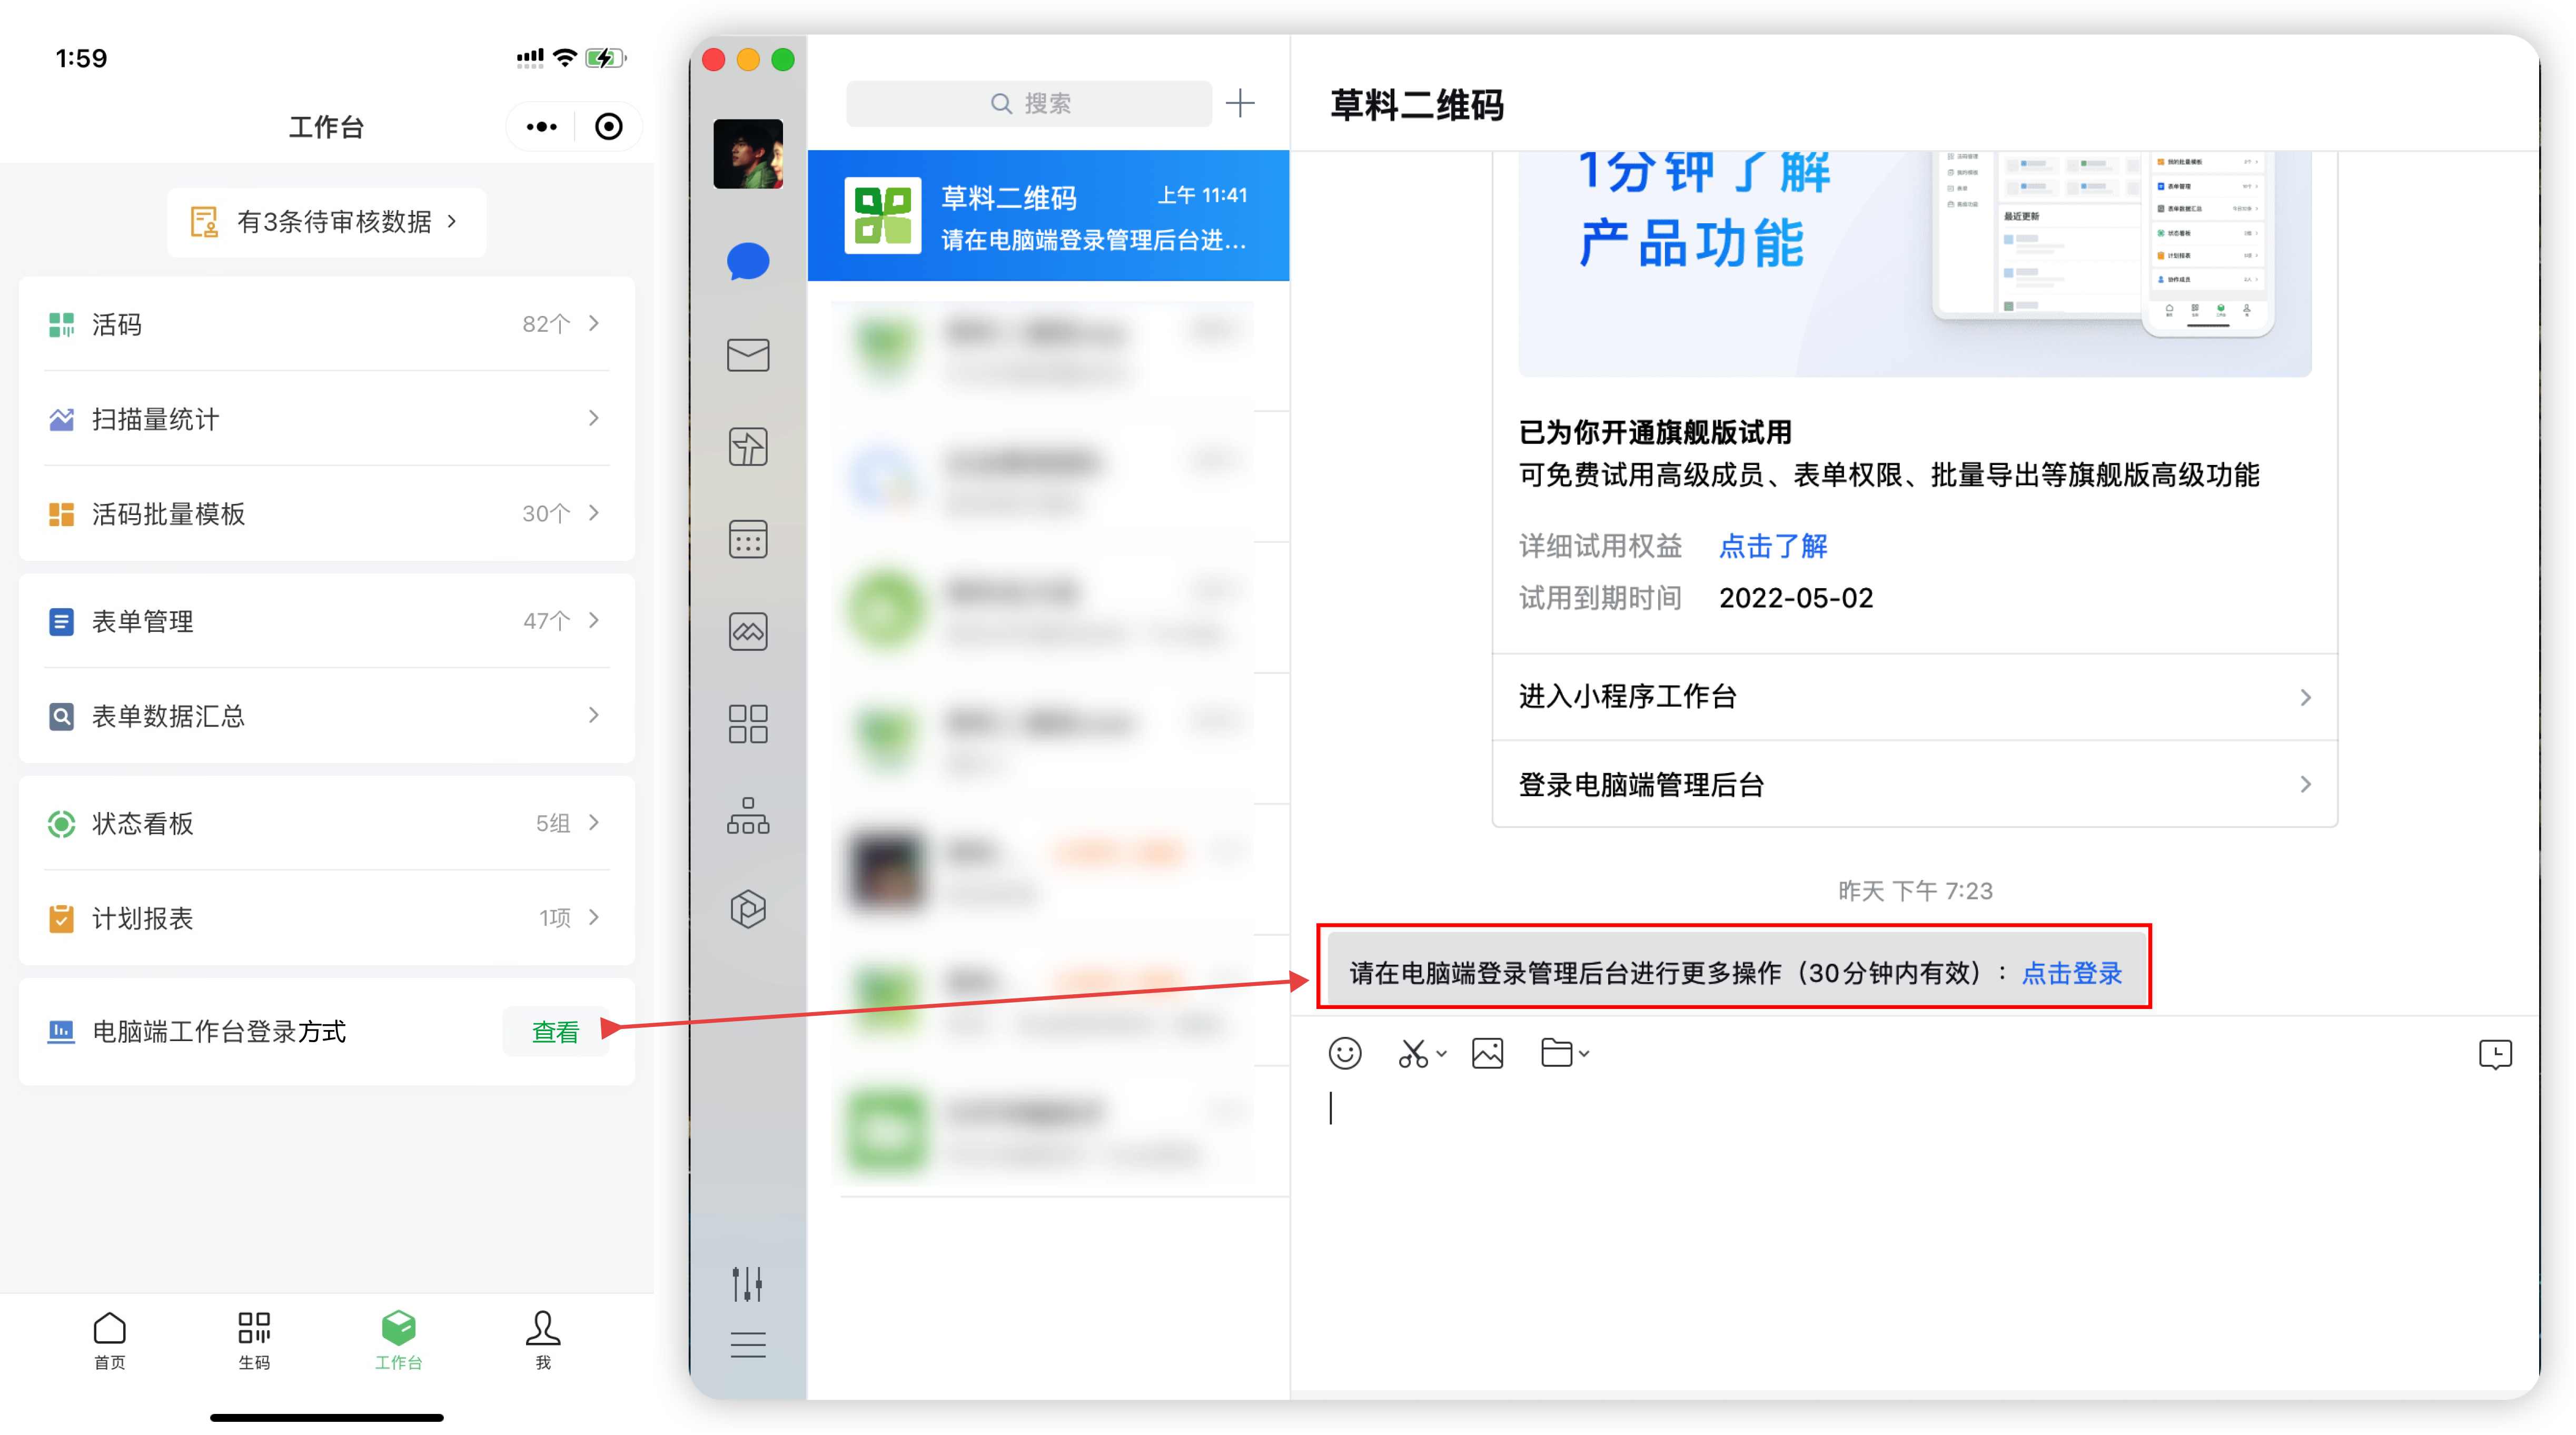Open 计划报表 row in phone
This screenshot has width=2576, height=1435.
coord(326,918)
